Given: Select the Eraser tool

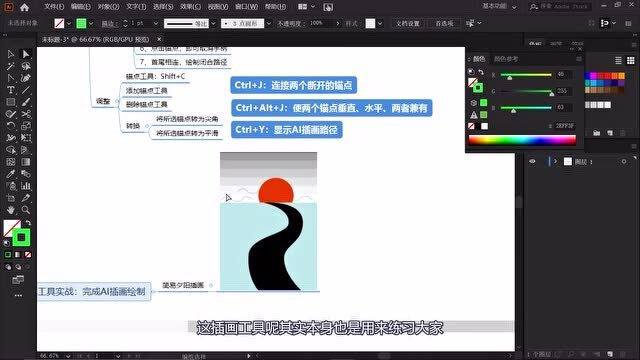Looking at the screenshot, I should tap(11, 114).
